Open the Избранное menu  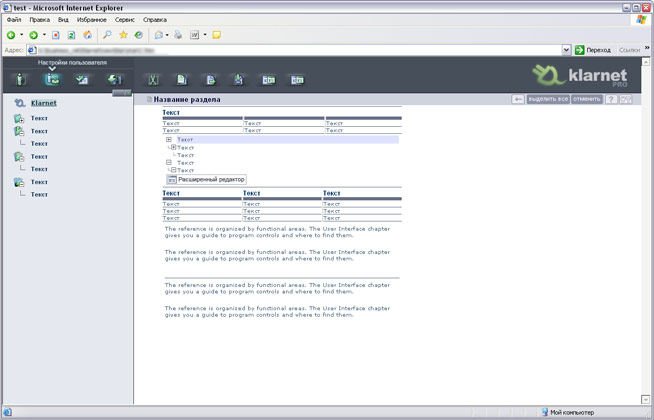coord(89,19)
